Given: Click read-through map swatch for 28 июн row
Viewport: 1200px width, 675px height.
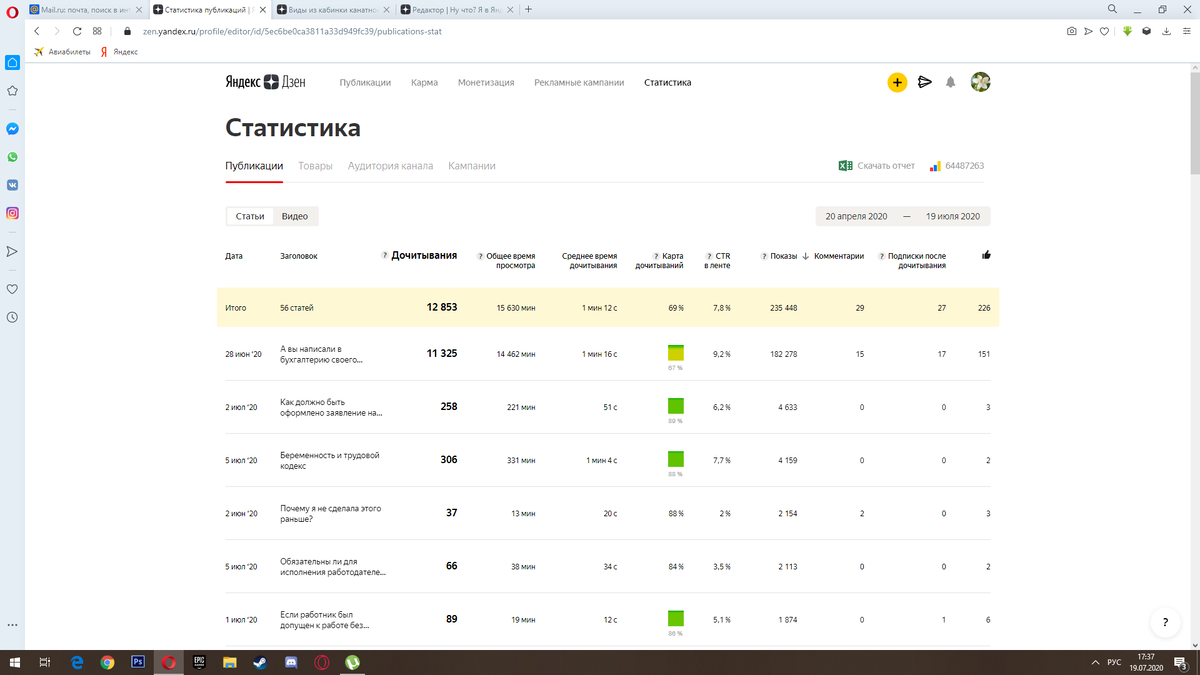Looking at the screenshot, I should coord(676,353).
